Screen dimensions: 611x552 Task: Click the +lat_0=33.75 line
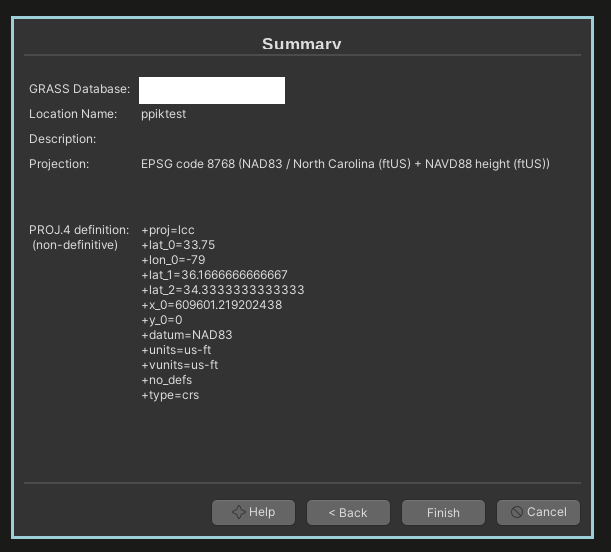tap(178, 245)
